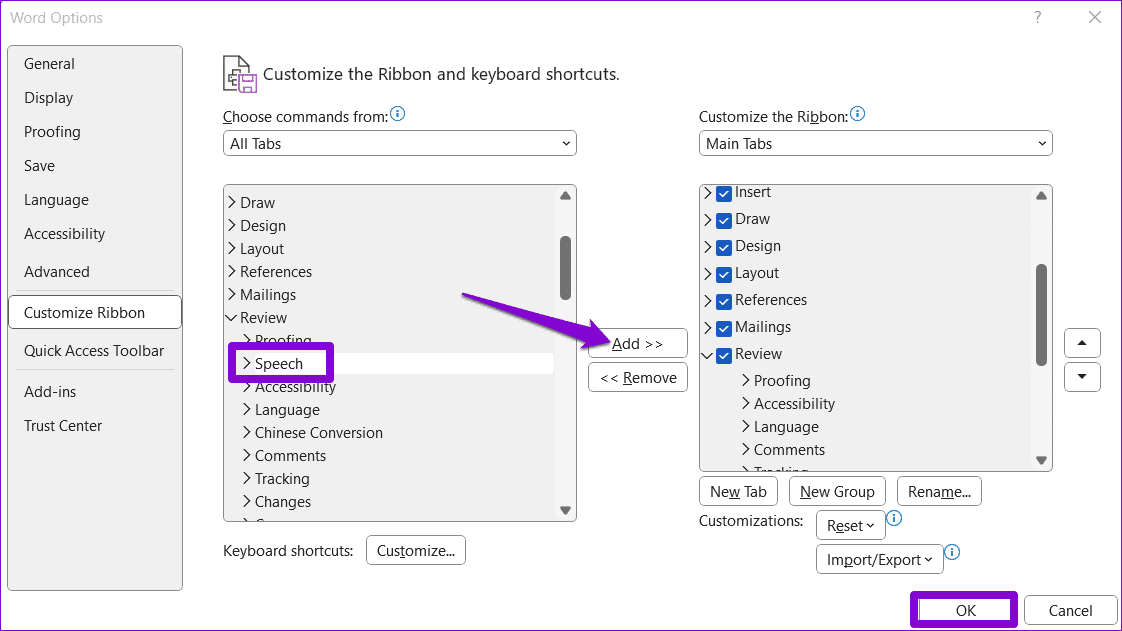Expand Insert in the ribbon tabs list
Screen dimensions: 1122x631
coord(708,192)
